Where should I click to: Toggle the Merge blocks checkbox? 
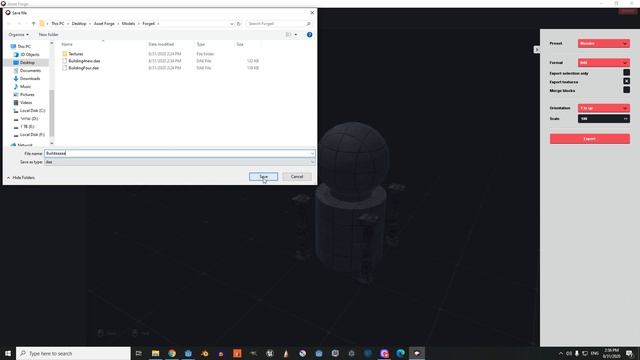(x=626, y=90)
